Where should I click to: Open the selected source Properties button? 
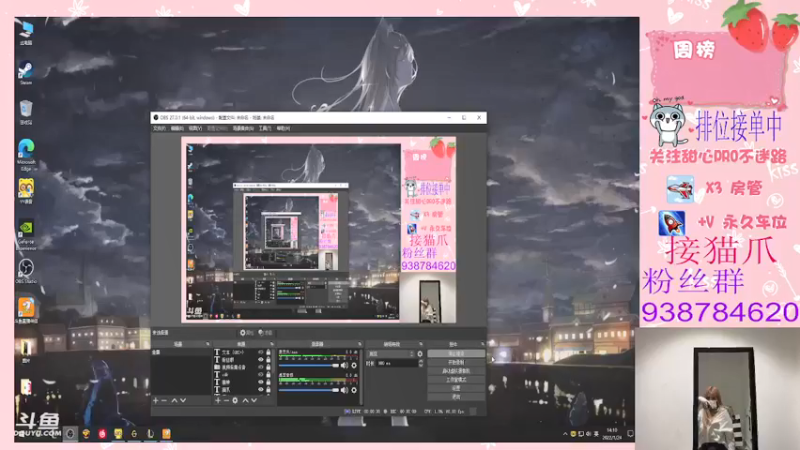(x=247, y=333)
